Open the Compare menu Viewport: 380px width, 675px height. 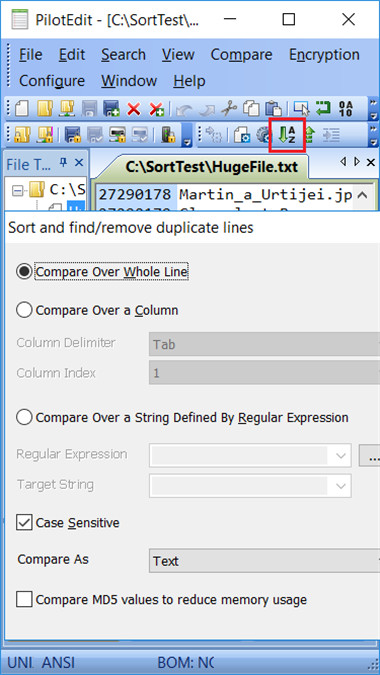241,55
